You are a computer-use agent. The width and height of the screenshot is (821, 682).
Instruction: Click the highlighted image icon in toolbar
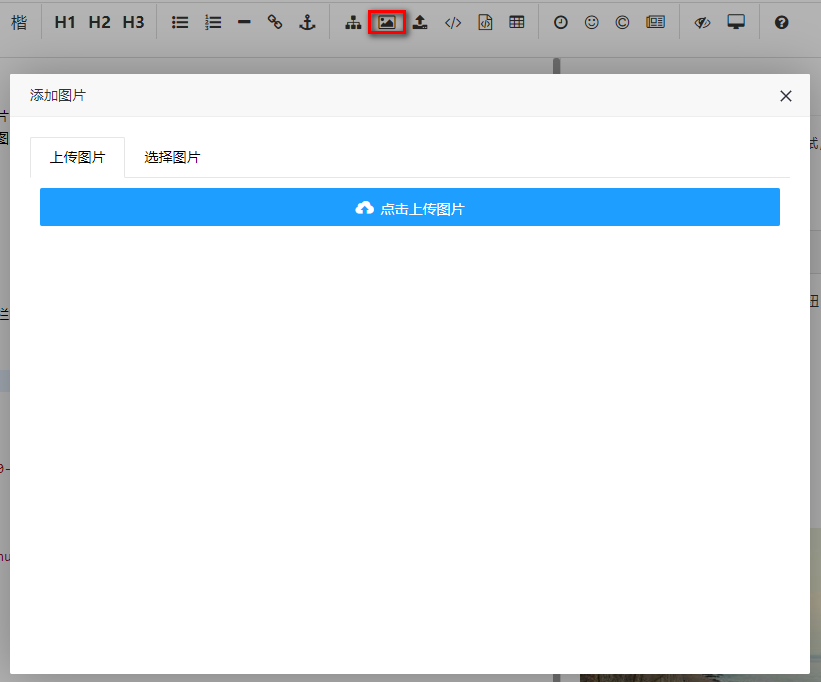(387, 22)
